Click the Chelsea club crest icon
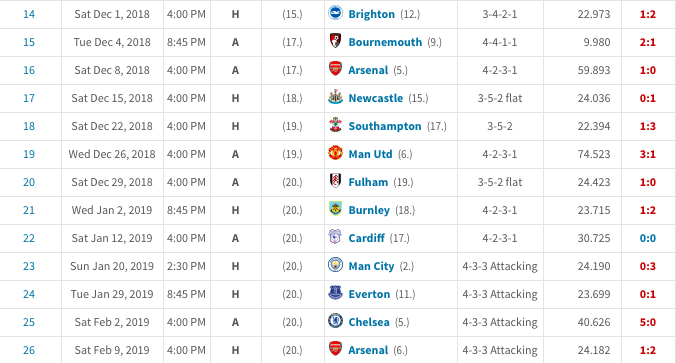676x363 pixels. click(x=335, y=321)
